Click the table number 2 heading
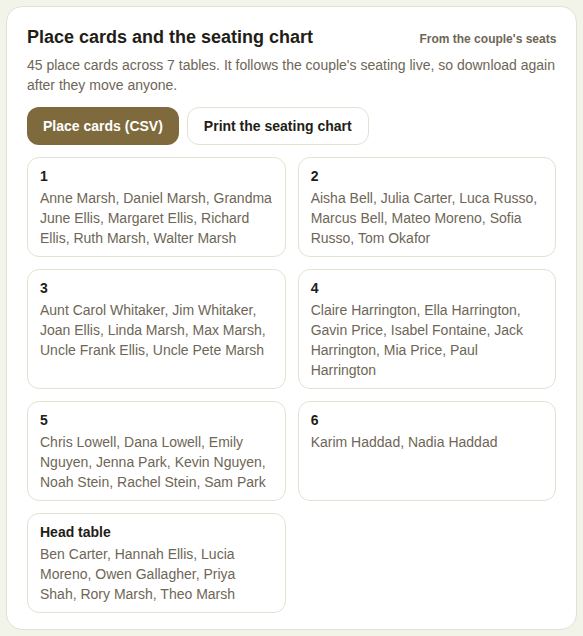This screenshot has width=583, height=636. [x=314, y=176]
